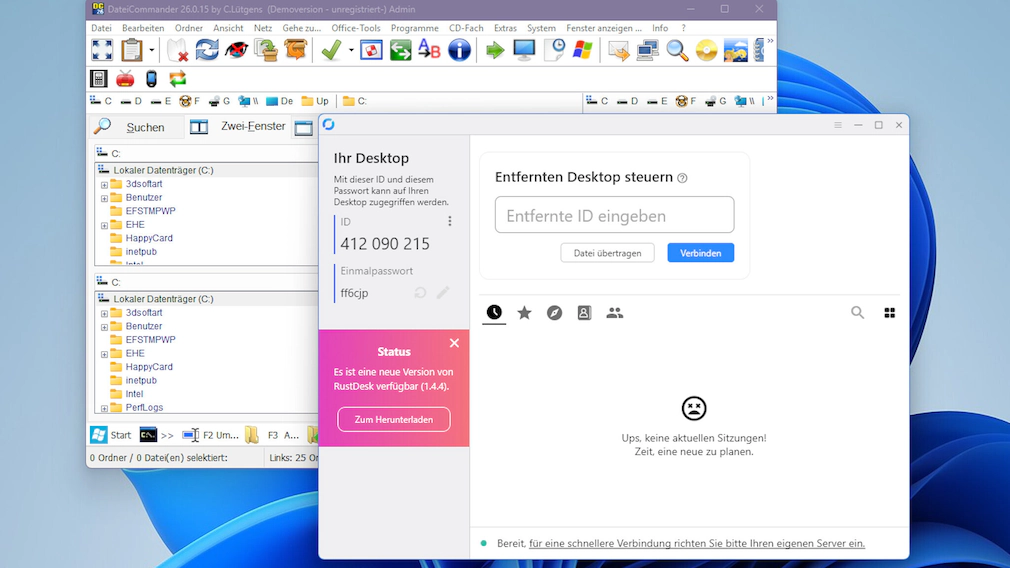This screenshot has height=568, width=1010.
Task: Click the green right-arrow icon
Action: click(495, 50)
